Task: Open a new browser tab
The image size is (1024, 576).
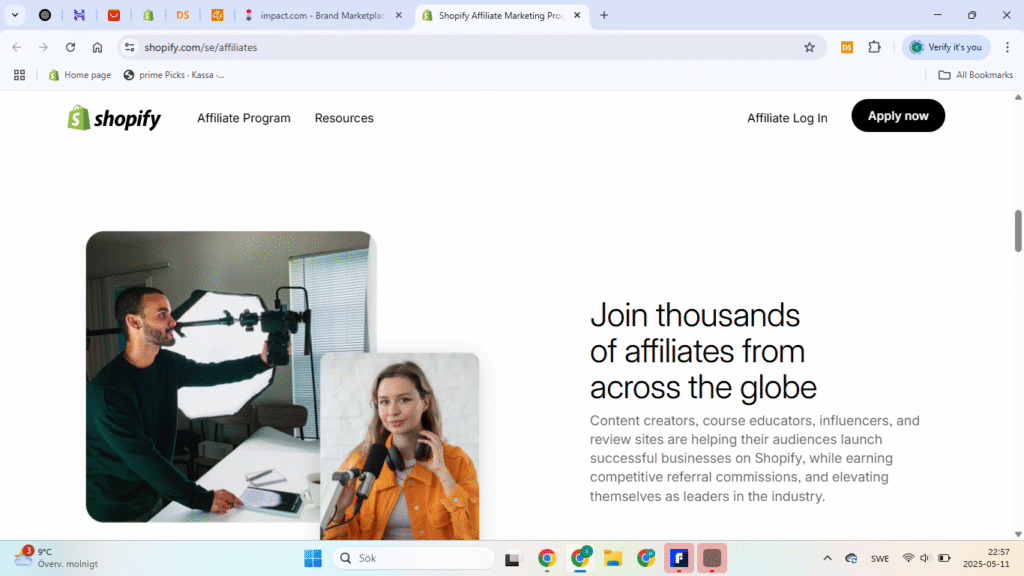Action: click(604, 15)
